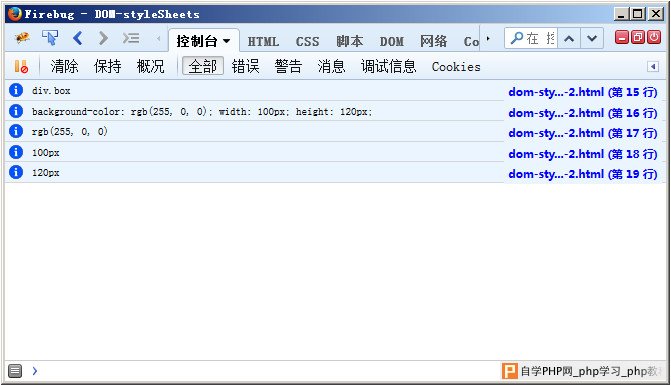Open Firebug in new window icon

(638, 37)
